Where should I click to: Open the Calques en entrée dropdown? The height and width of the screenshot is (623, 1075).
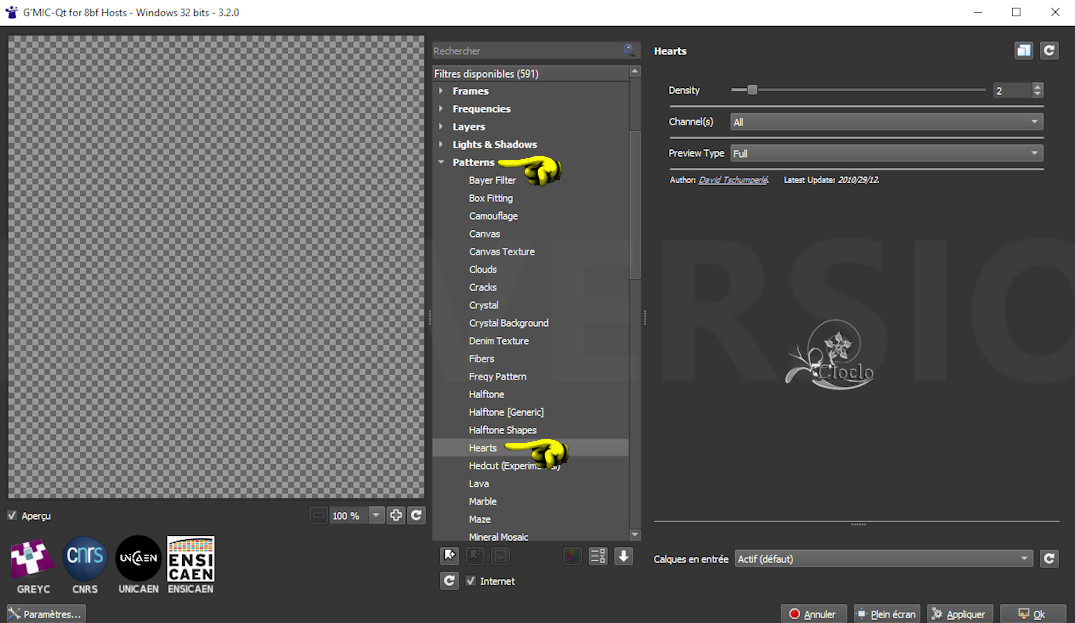[x=883, y=559]
